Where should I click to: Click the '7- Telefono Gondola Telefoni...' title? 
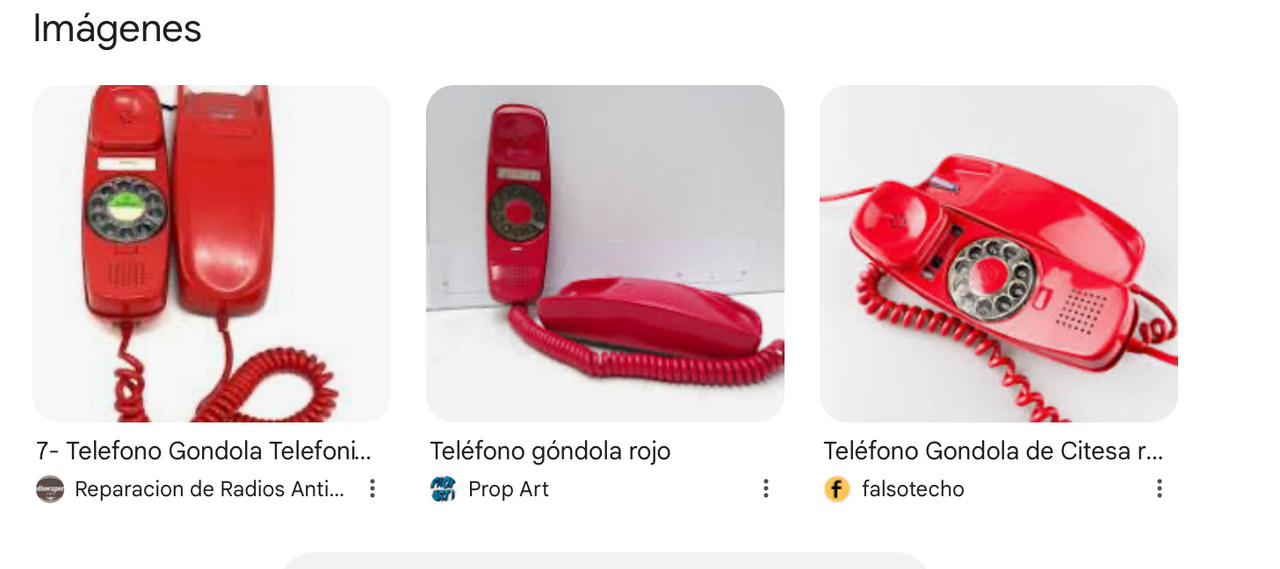[x=203, y=451]
